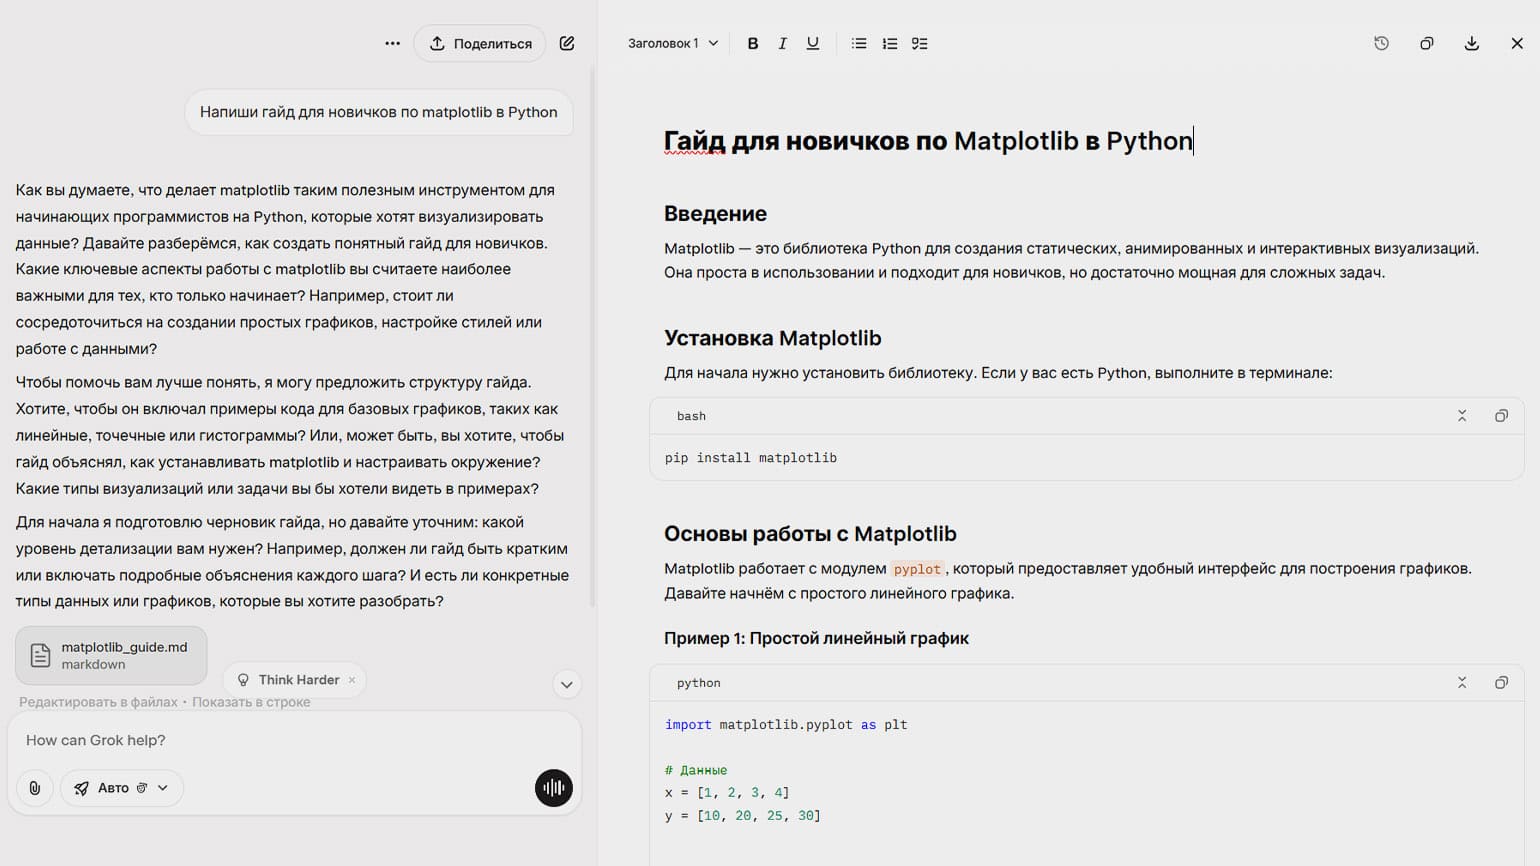Viewport: 1540px width, 866px height.
Task: Open the matplotlib_guide.md file attachment
Action: click(111, 655)
